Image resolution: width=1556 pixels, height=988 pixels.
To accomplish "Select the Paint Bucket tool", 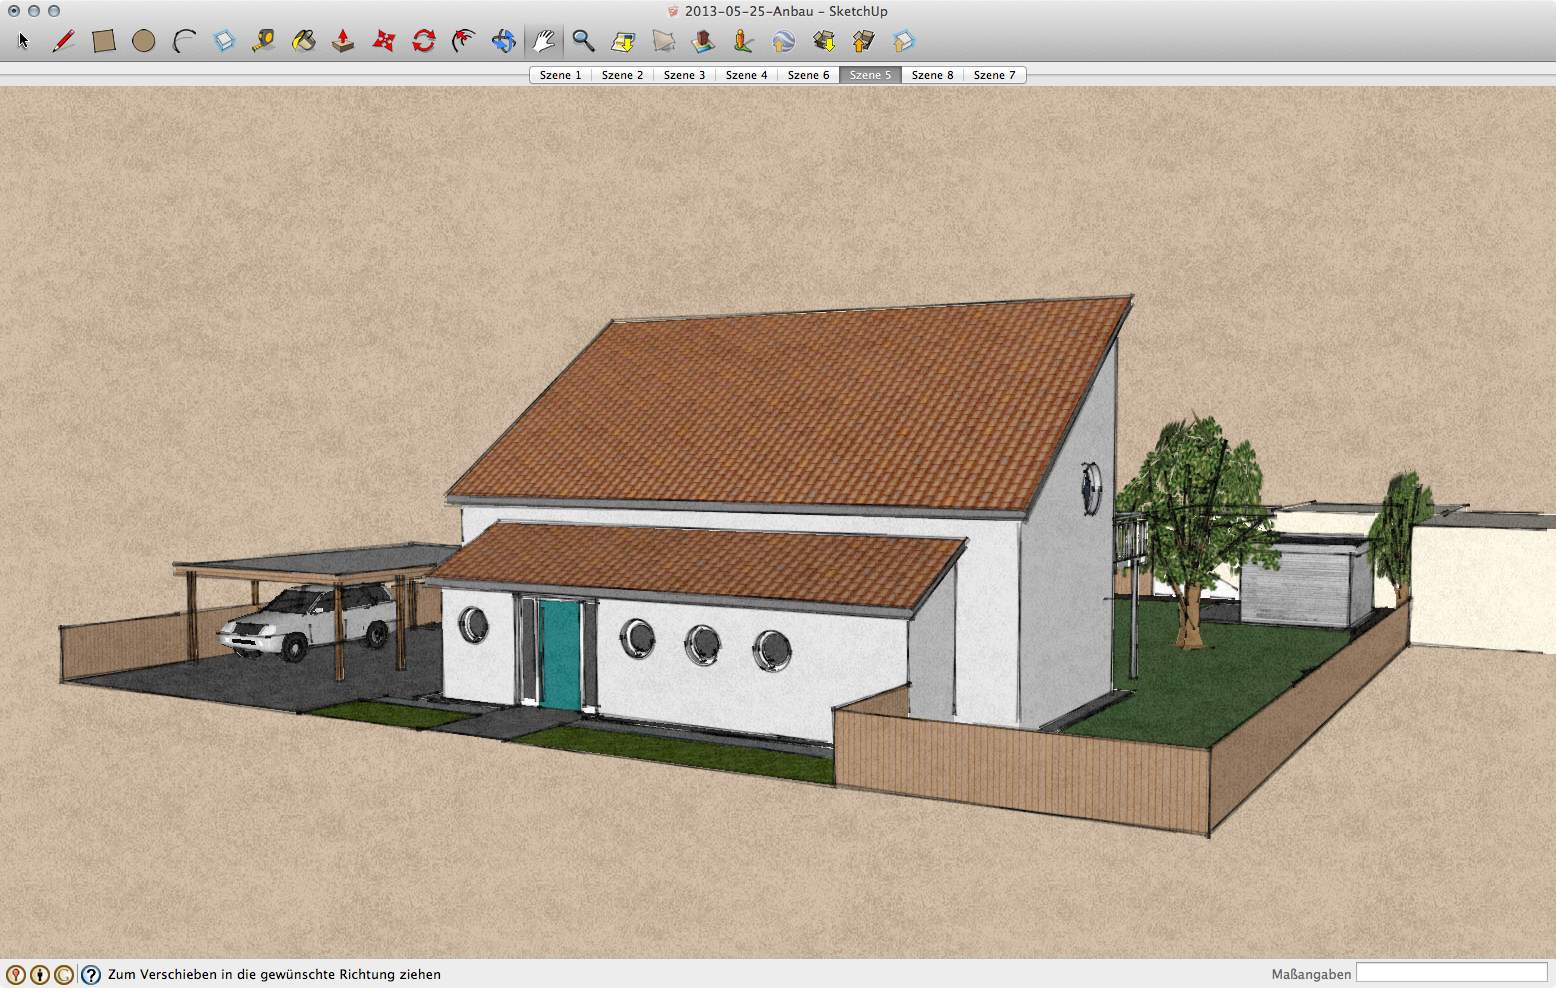I will (304, 41).
